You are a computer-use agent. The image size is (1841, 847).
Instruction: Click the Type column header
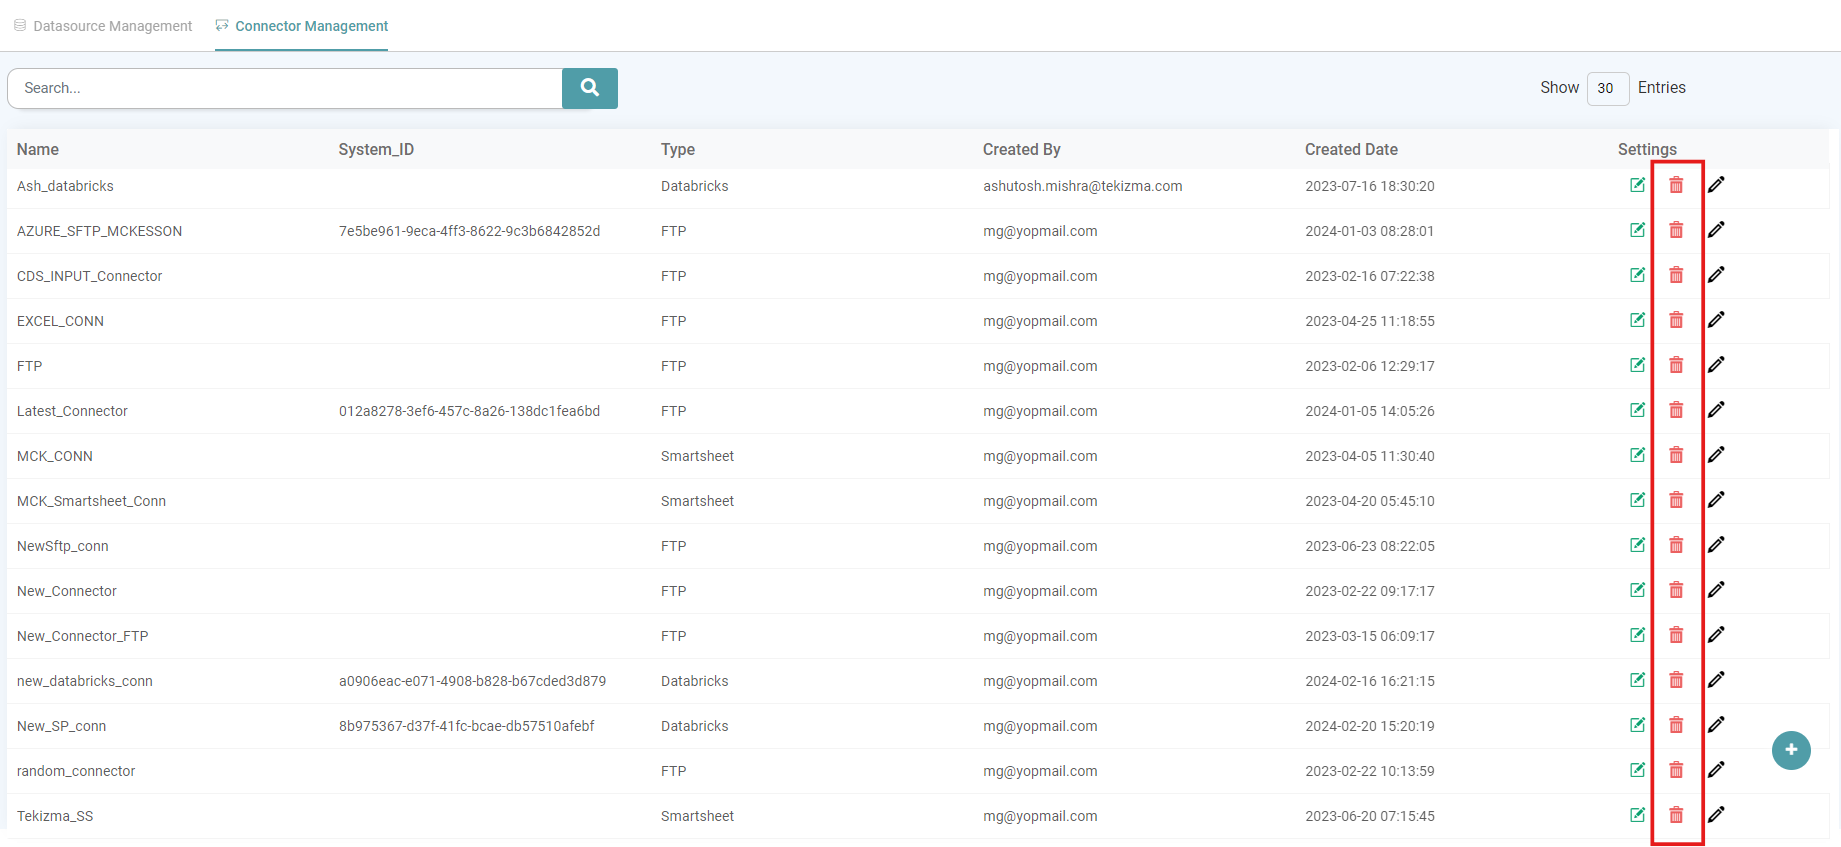677,149
